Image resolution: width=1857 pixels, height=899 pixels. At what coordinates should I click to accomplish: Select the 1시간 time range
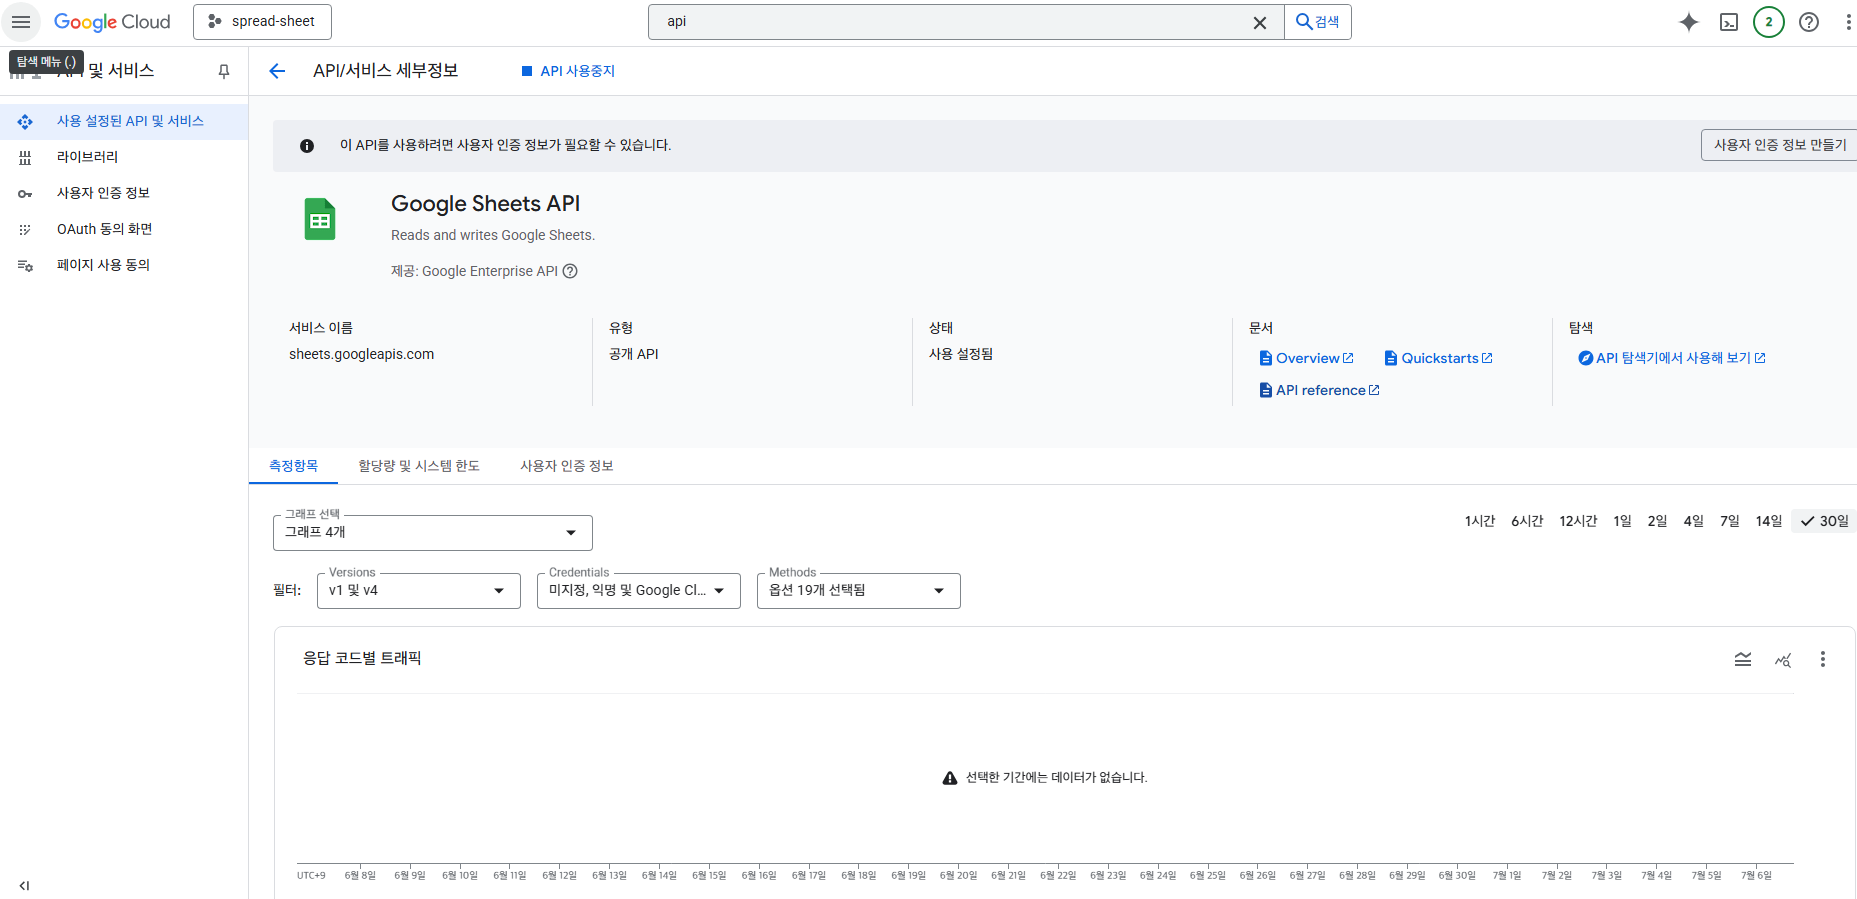click(x=1480, y=521)
